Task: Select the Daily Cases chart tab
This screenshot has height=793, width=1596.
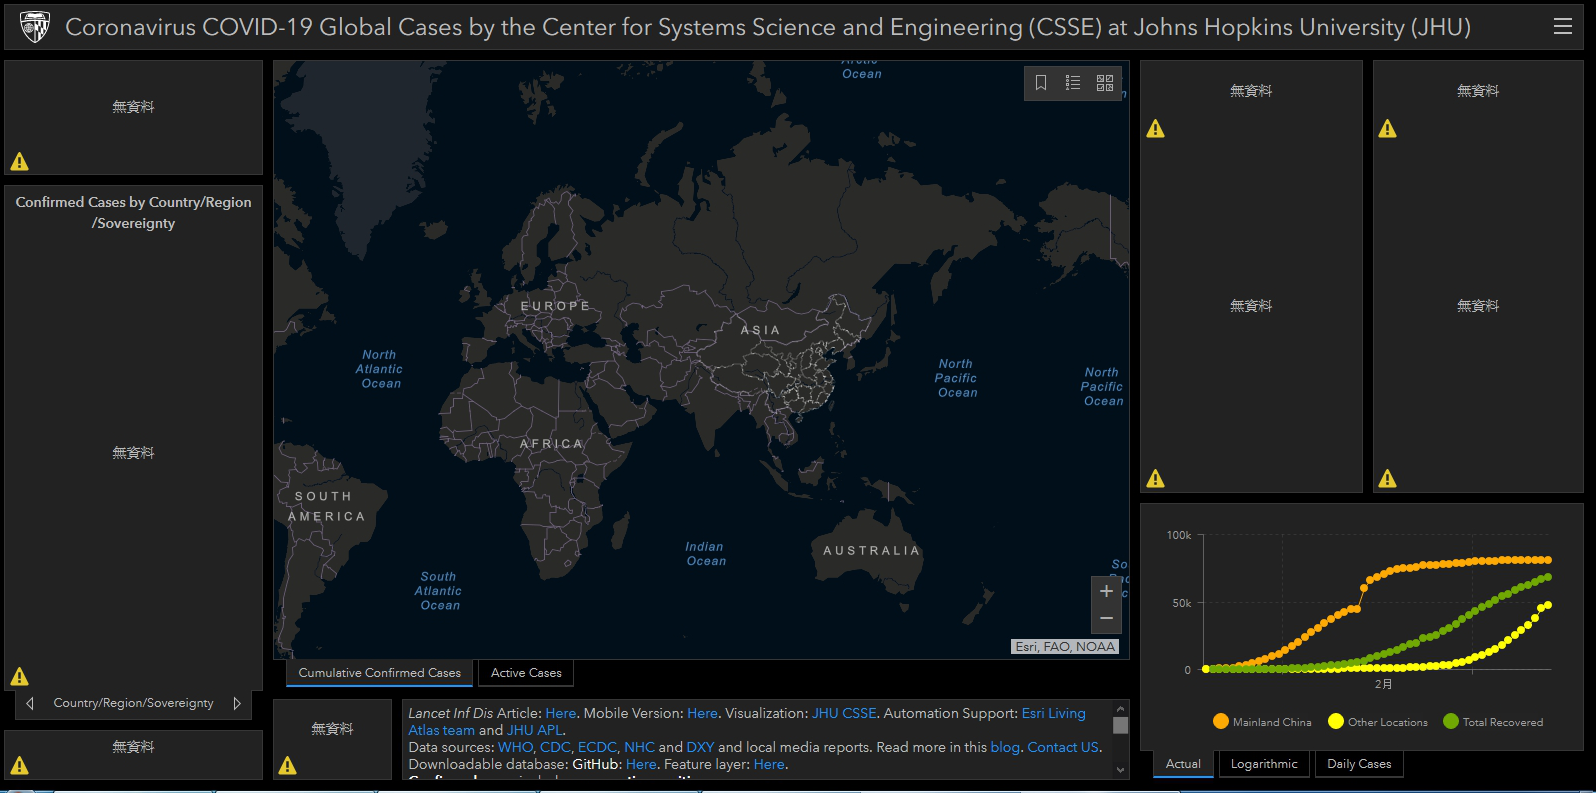Action: tap(1359, 764)
